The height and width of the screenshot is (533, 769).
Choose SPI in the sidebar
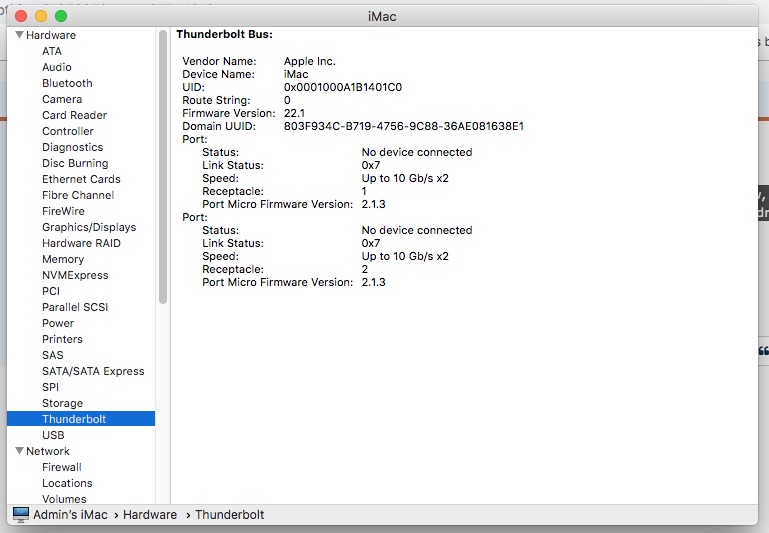click(50, 387)
